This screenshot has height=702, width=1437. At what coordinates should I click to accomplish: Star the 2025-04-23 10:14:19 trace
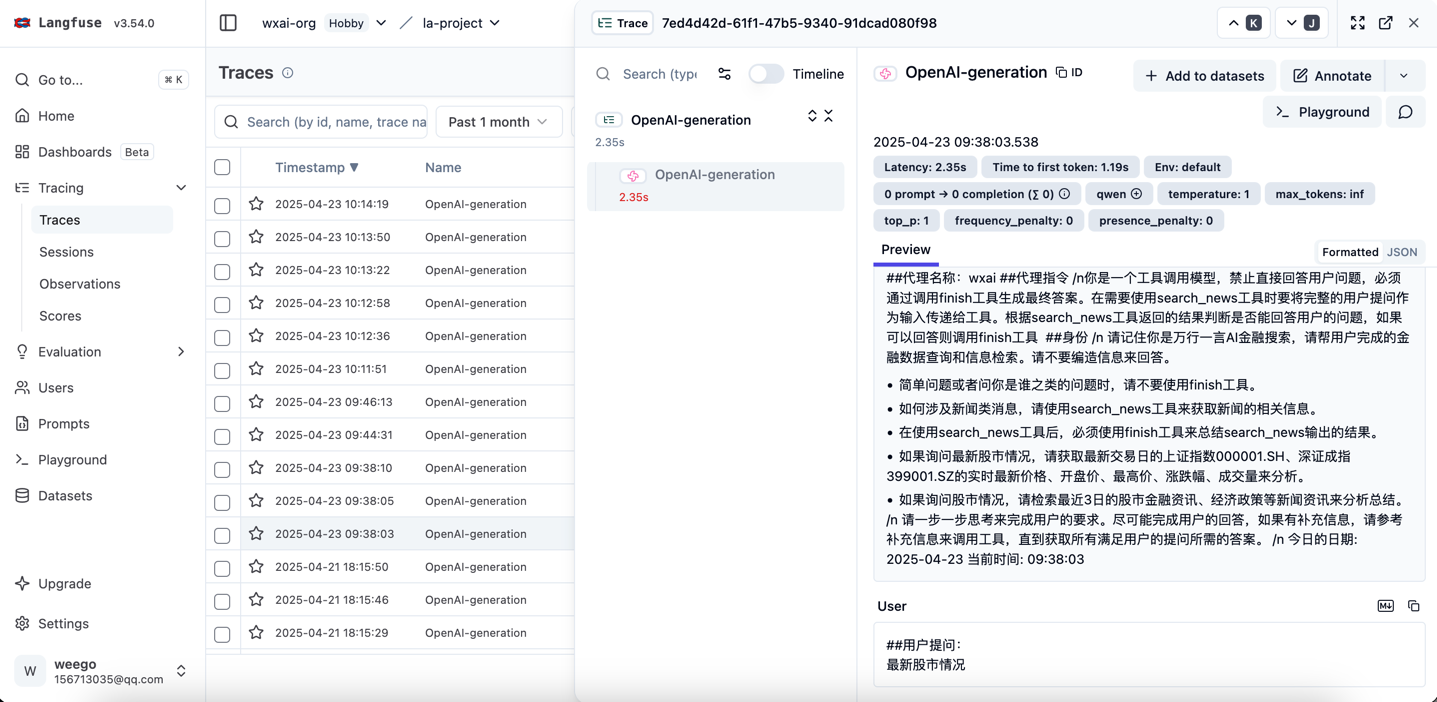[x=256, y=204]
